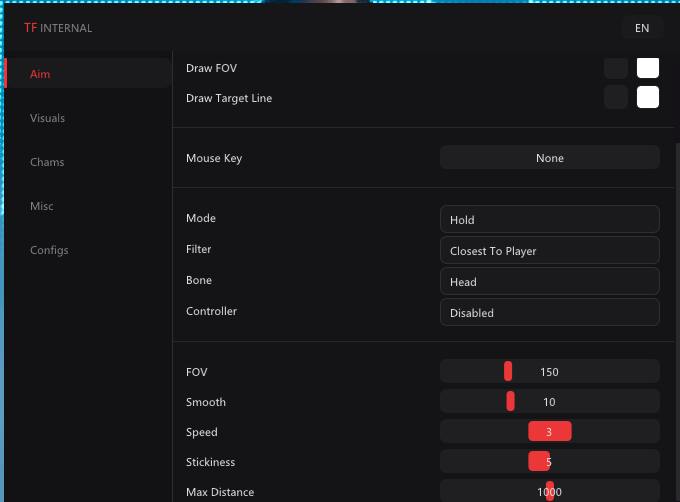This screenshot has width=680, height=502.
Task: Toggle the Draw FOV checkbox
Action: (616, 68)
